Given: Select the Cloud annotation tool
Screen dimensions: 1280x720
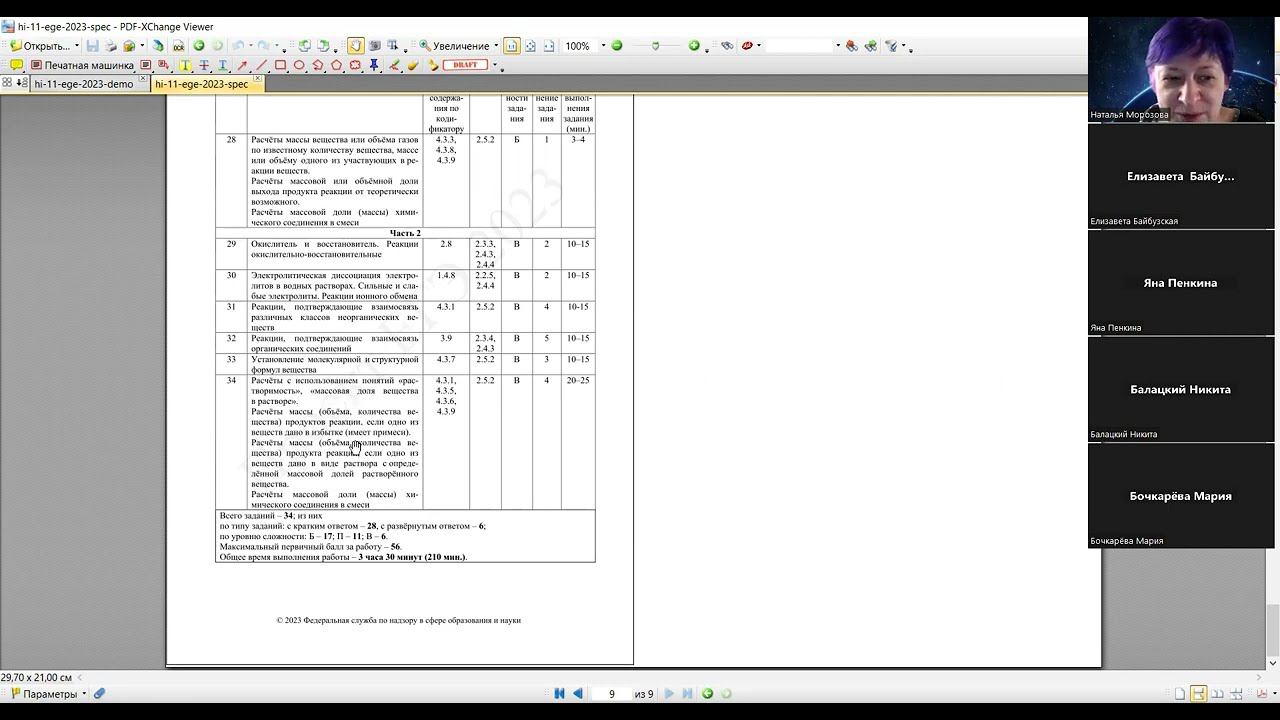Looking at the screenshot, I should [x=355, y=65].
